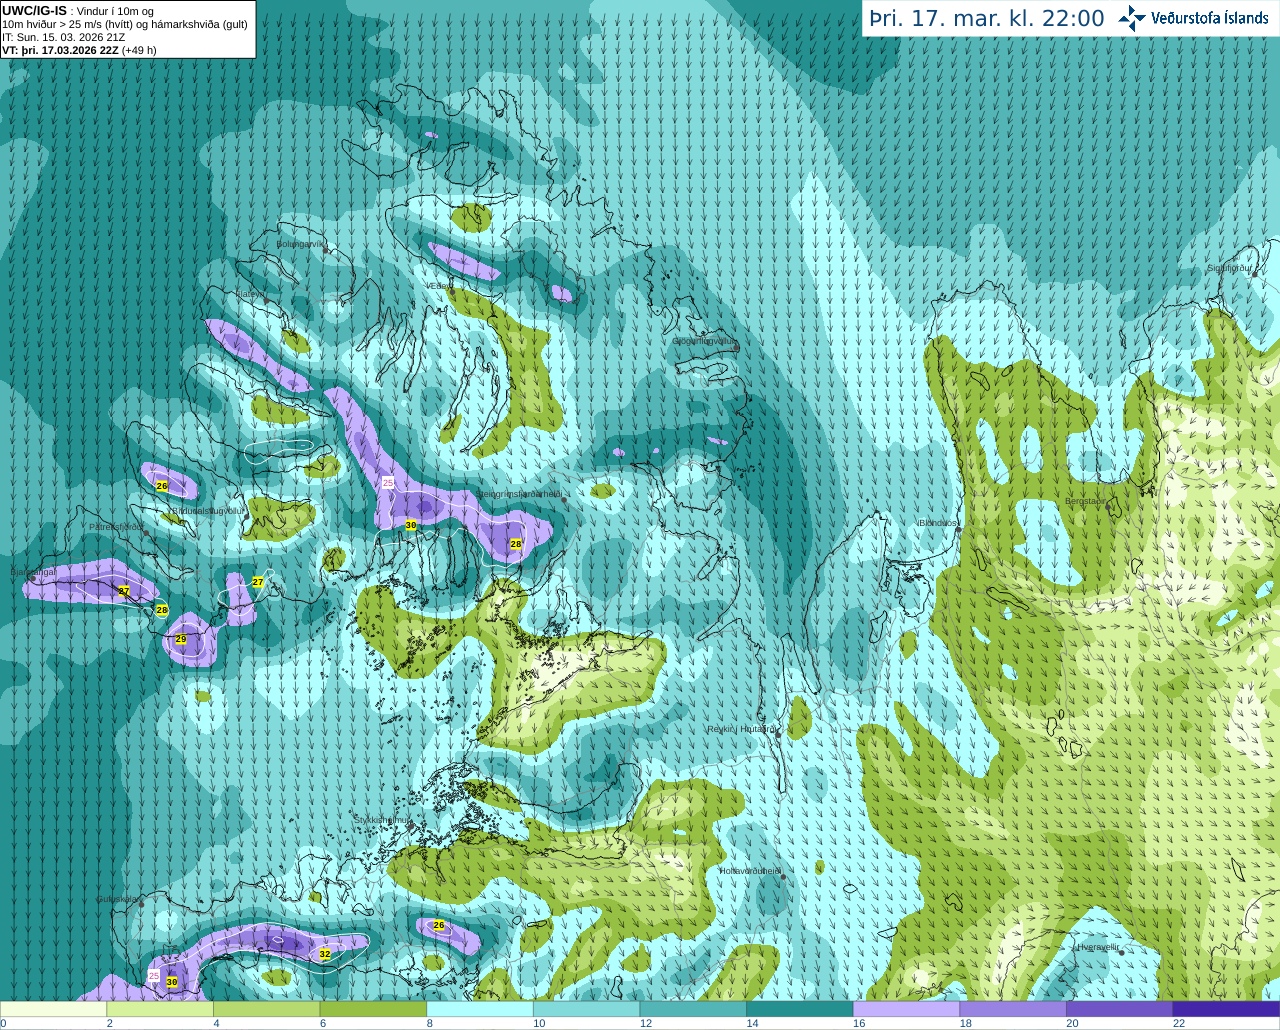Viewport: 1280px width, 1030px height.
Task: Click the 6–8 m/s olive legend swatch
Action: point(373,1008)
